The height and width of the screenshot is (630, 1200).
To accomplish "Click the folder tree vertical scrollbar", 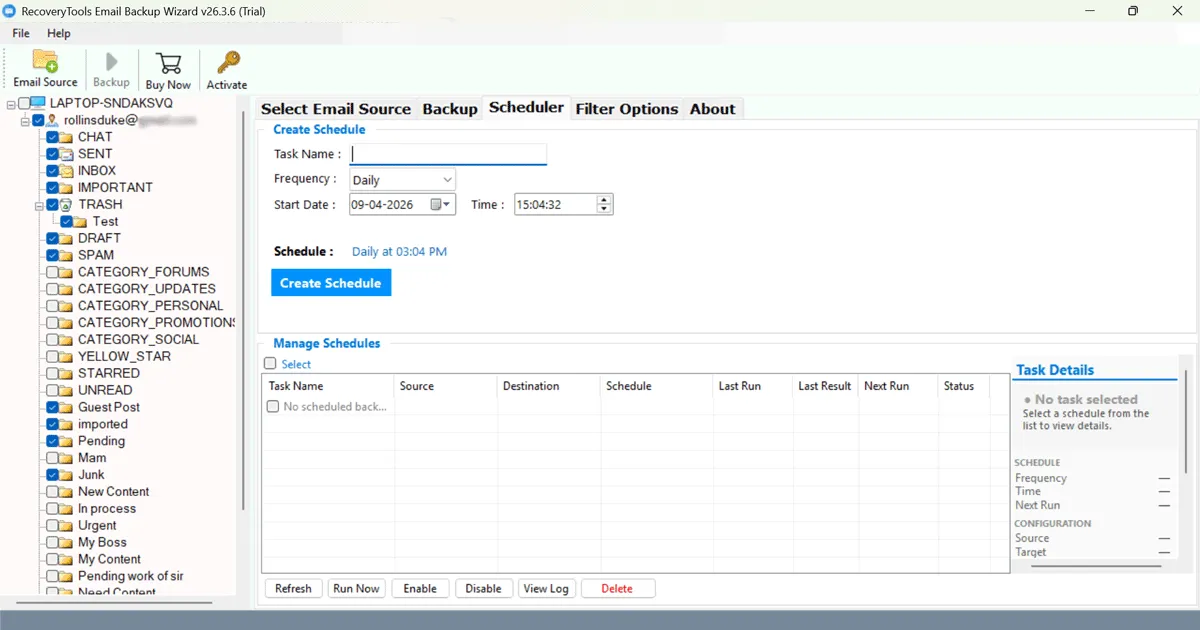I will pos(242,310).
